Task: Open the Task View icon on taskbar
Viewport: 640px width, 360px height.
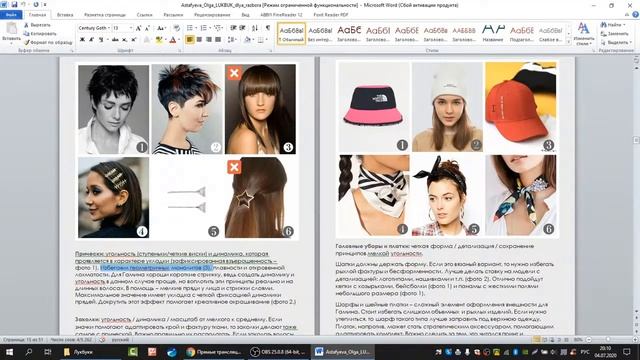Action: 48,352
